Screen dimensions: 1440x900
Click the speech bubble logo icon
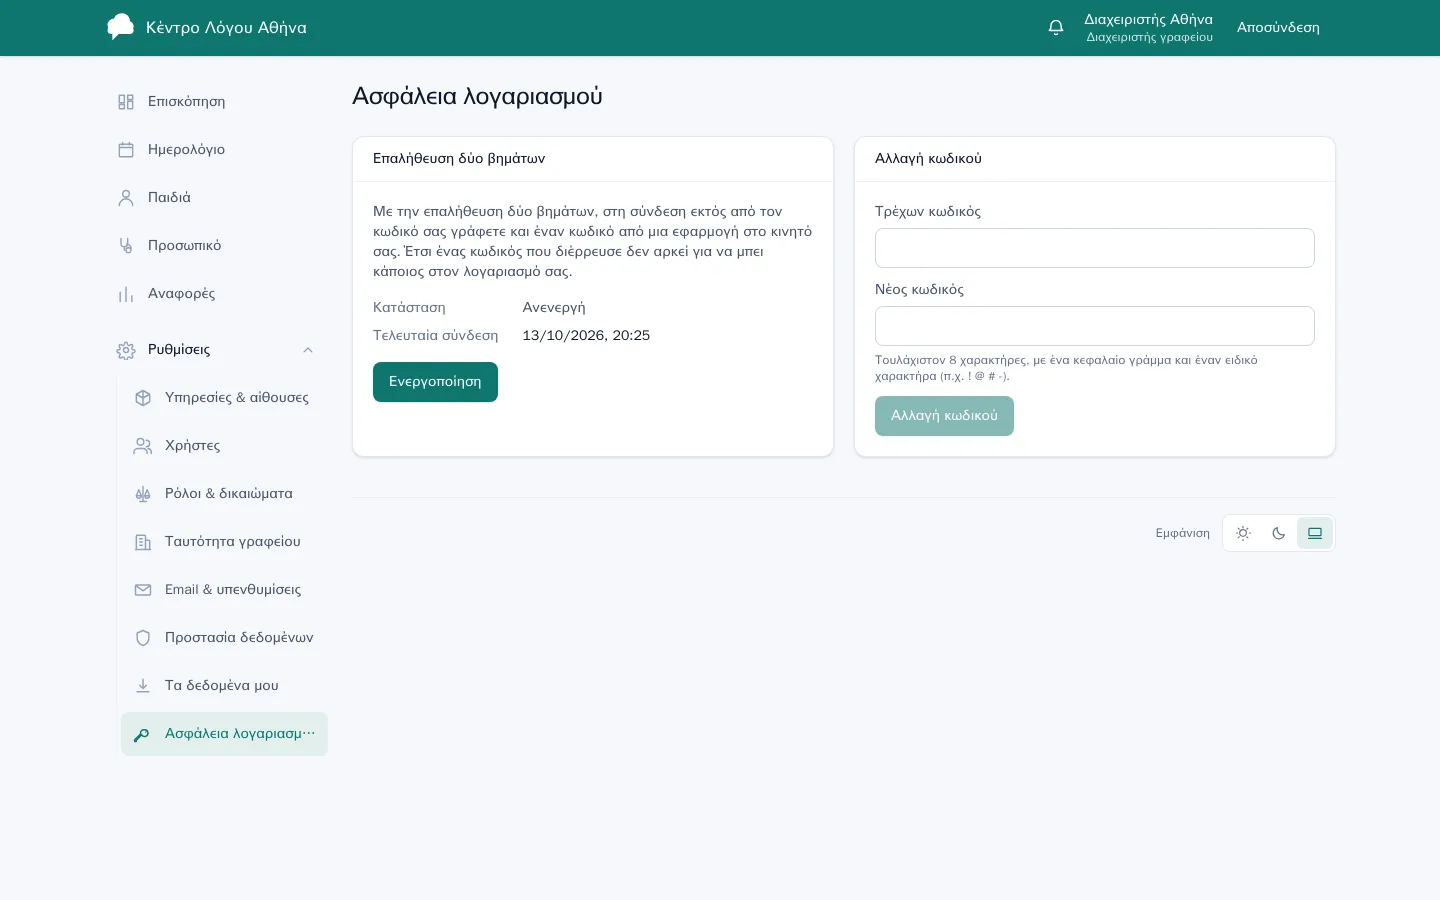click(120, 27)
